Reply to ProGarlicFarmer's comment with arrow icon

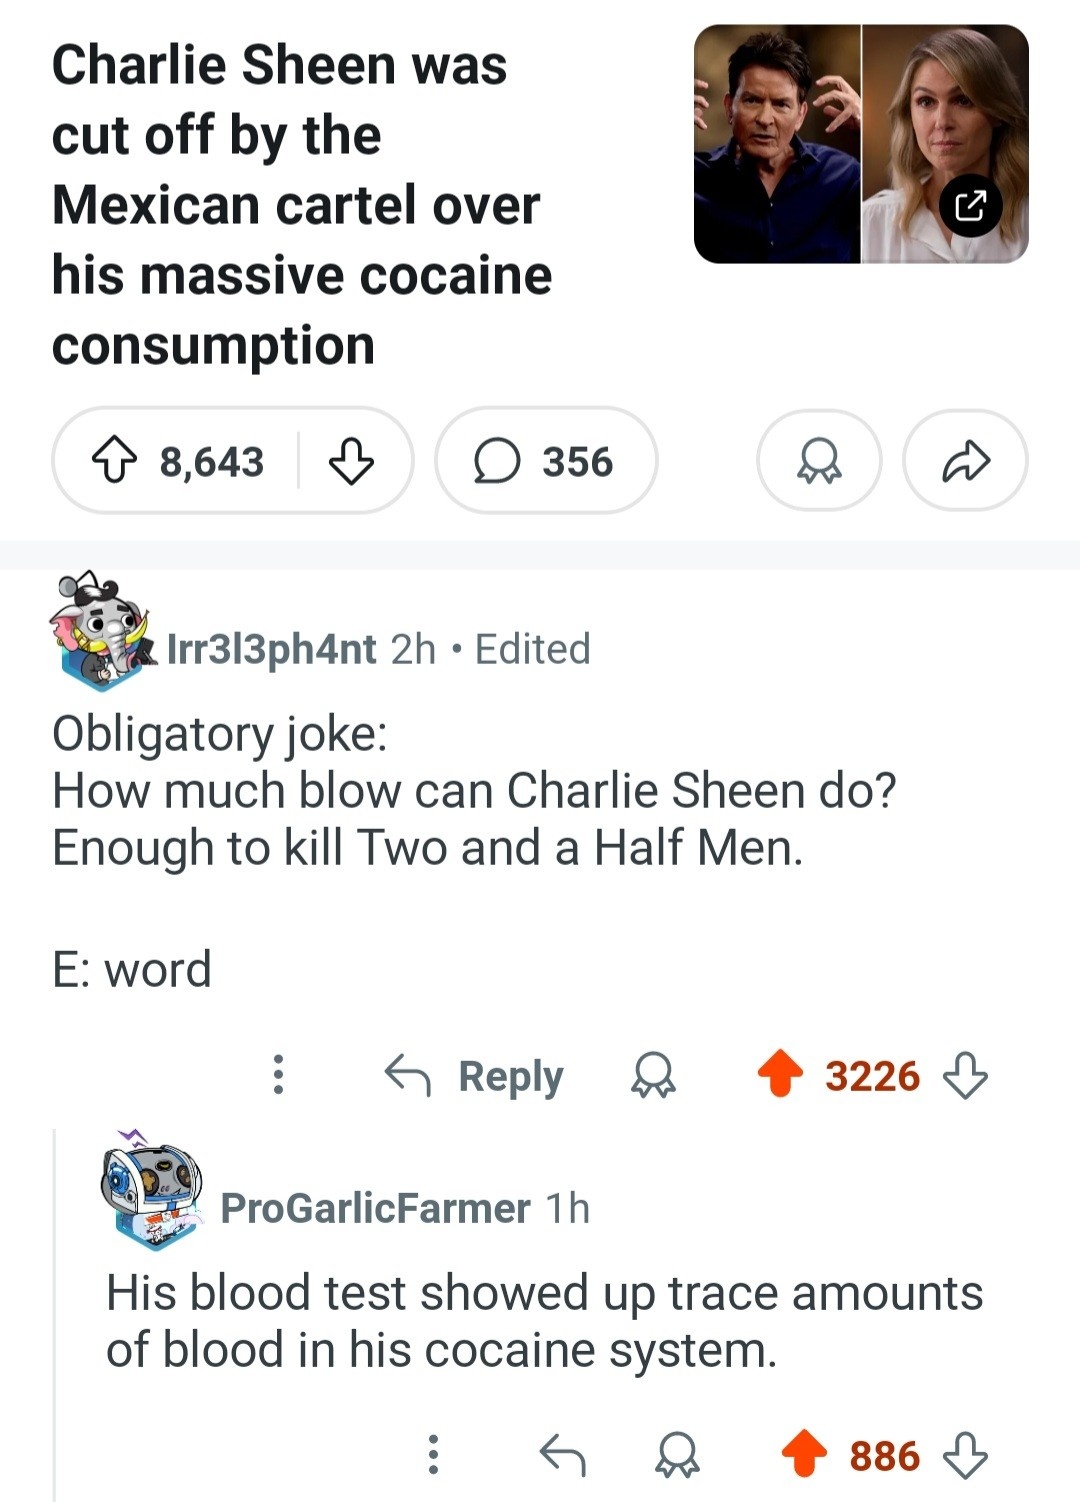click(562, 1455)
